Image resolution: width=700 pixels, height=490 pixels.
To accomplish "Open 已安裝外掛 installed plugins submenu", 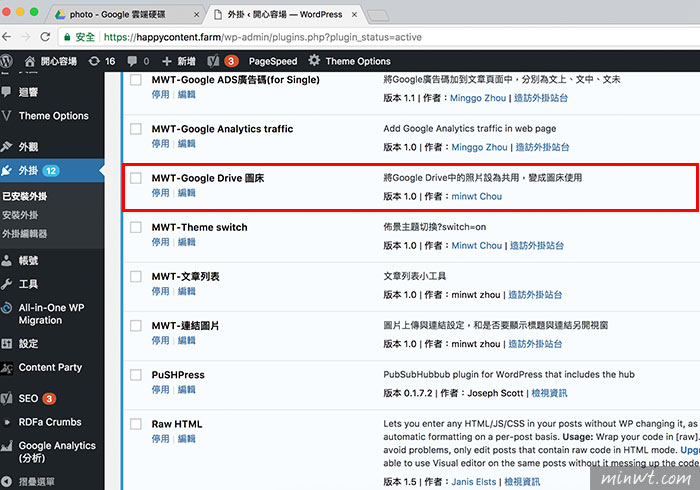I will (x=25, y=196).
